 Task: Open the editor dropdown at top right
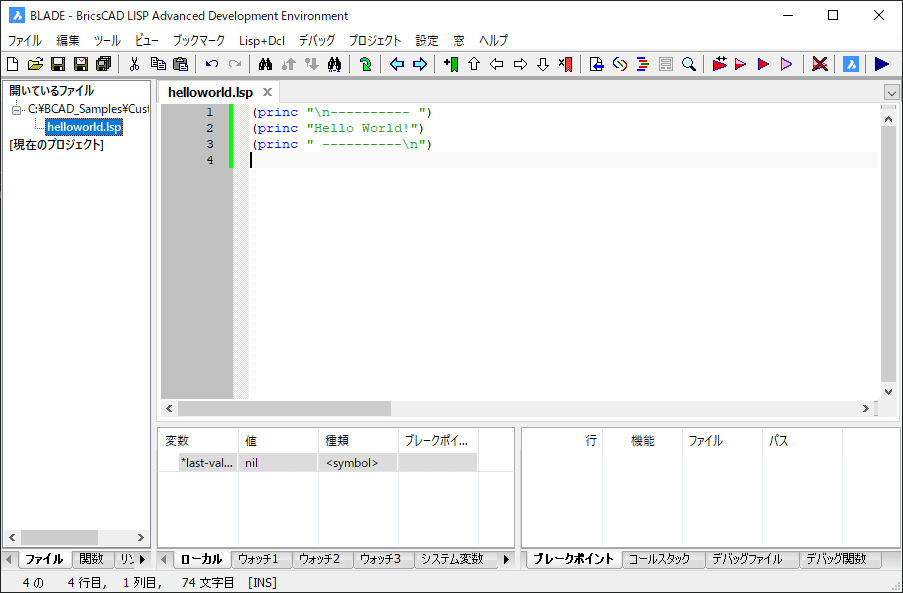(x=891, y=91)
